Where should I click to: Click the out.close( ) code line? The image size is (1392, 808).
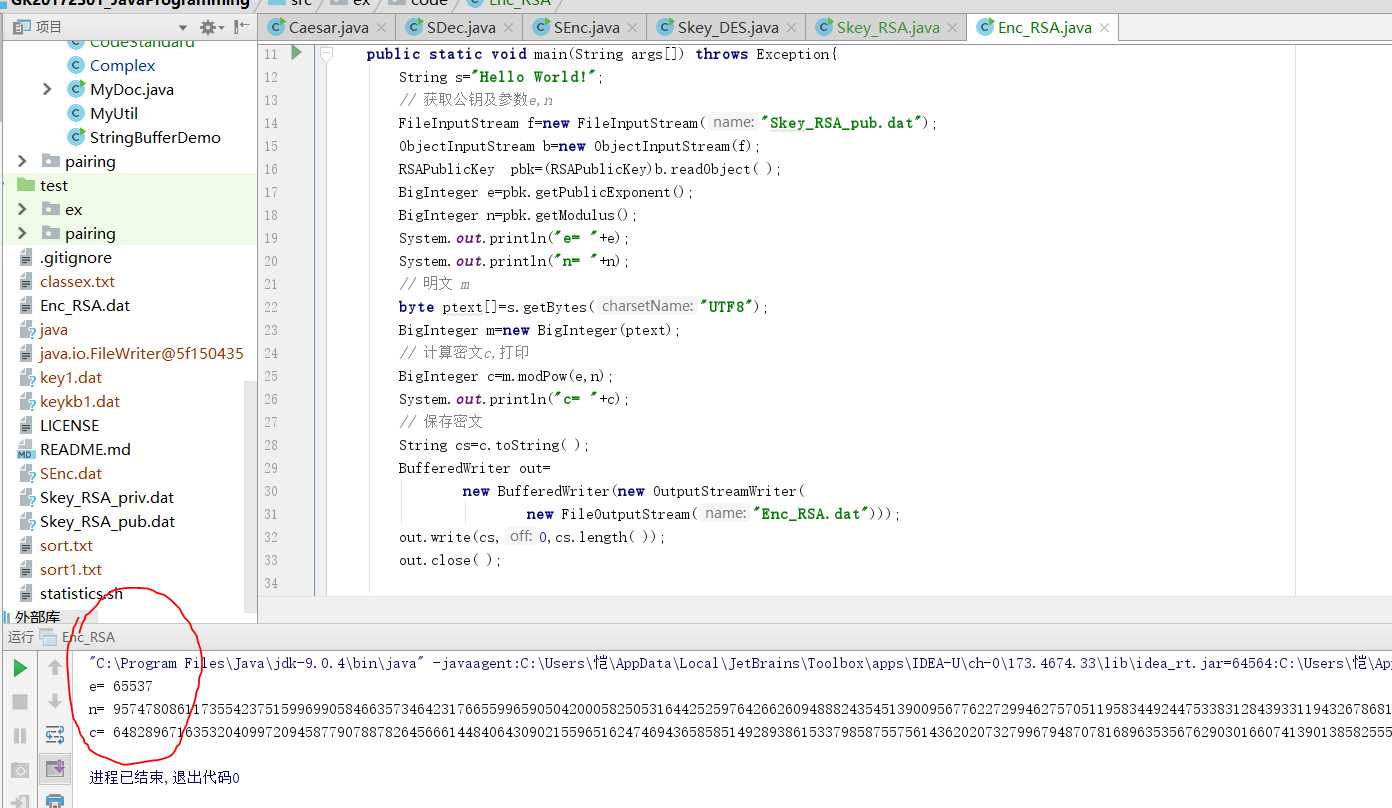450,560
